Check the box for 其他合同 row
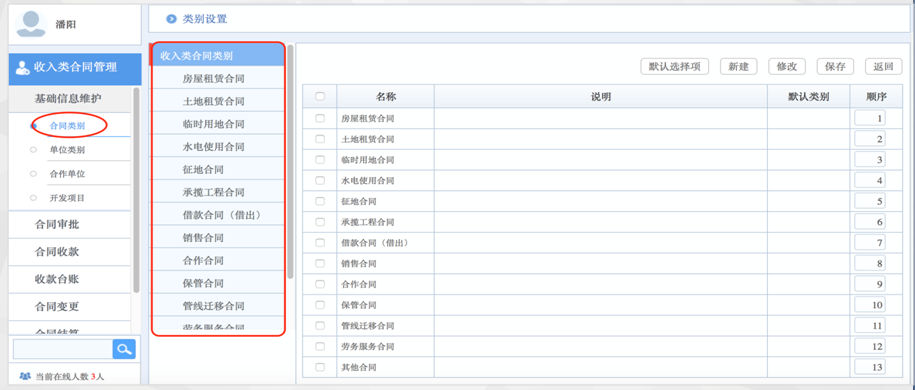The height and width of the screenshot is (390, 915). point(320,367)
